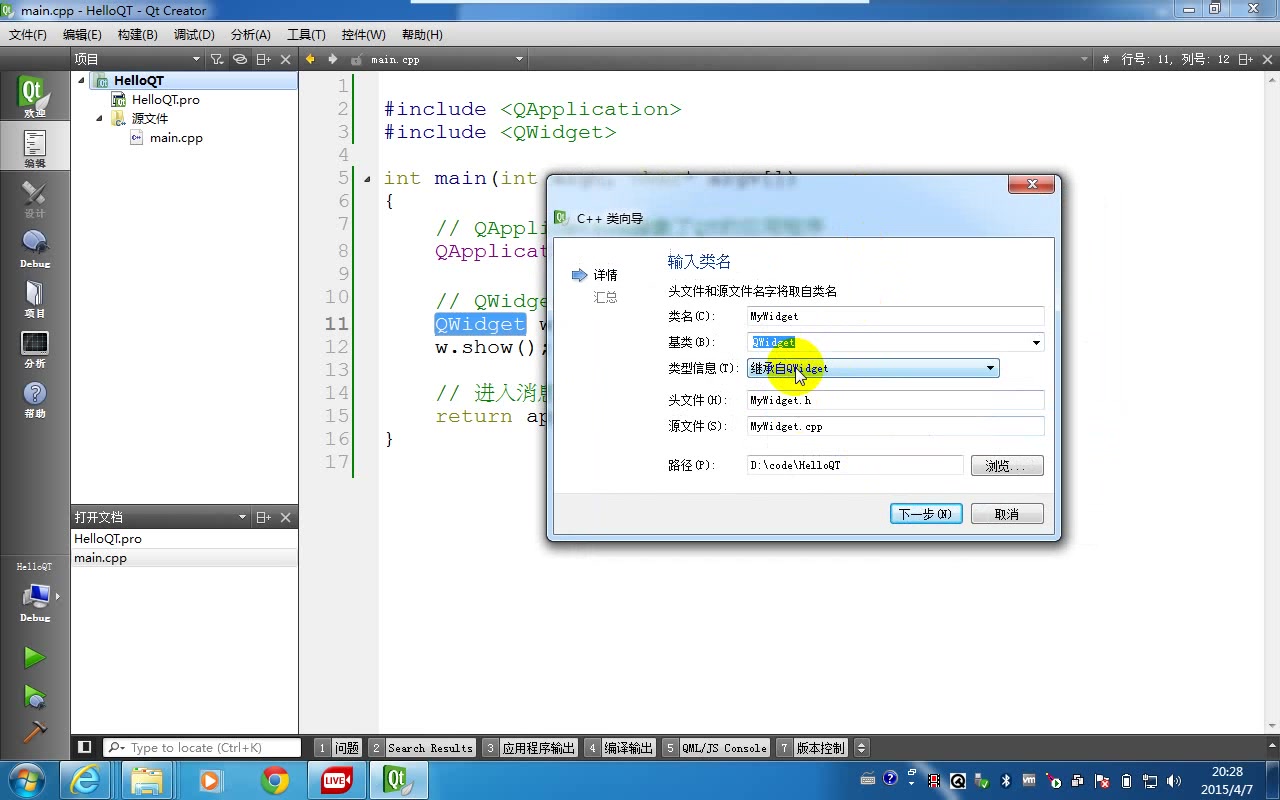The height and width of the screenshot is (800, 1280).
Task: Open the Design (设计) mode
Action: coord(34,198)
